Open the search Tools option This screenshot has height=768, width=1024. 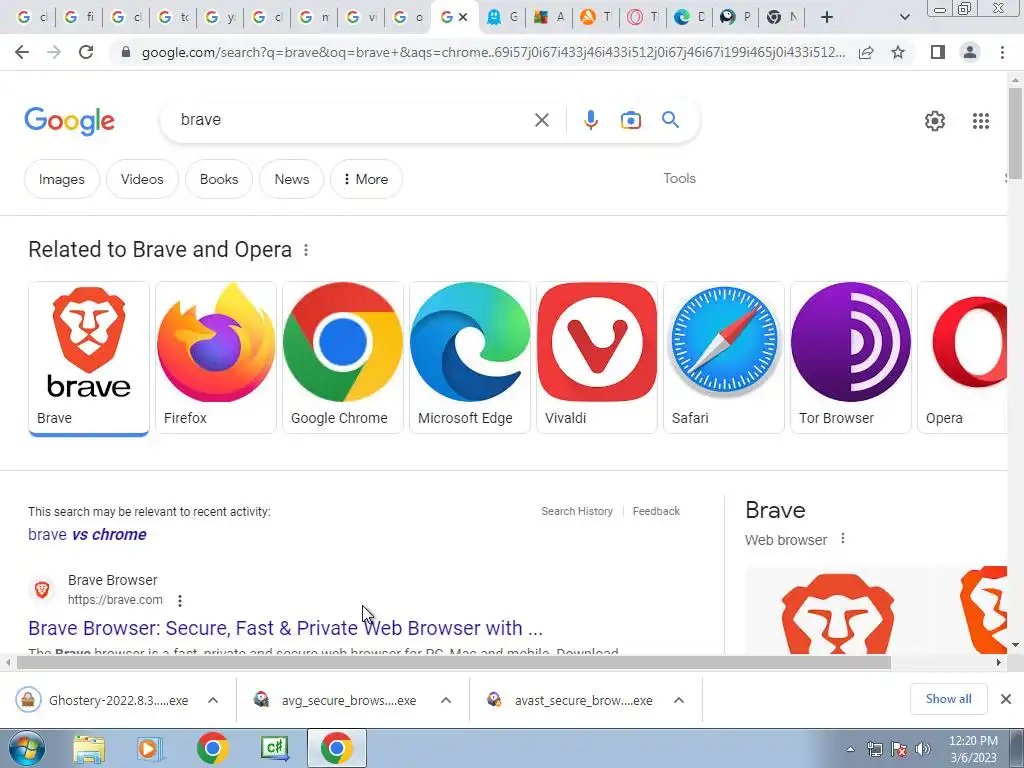point(679,178)
